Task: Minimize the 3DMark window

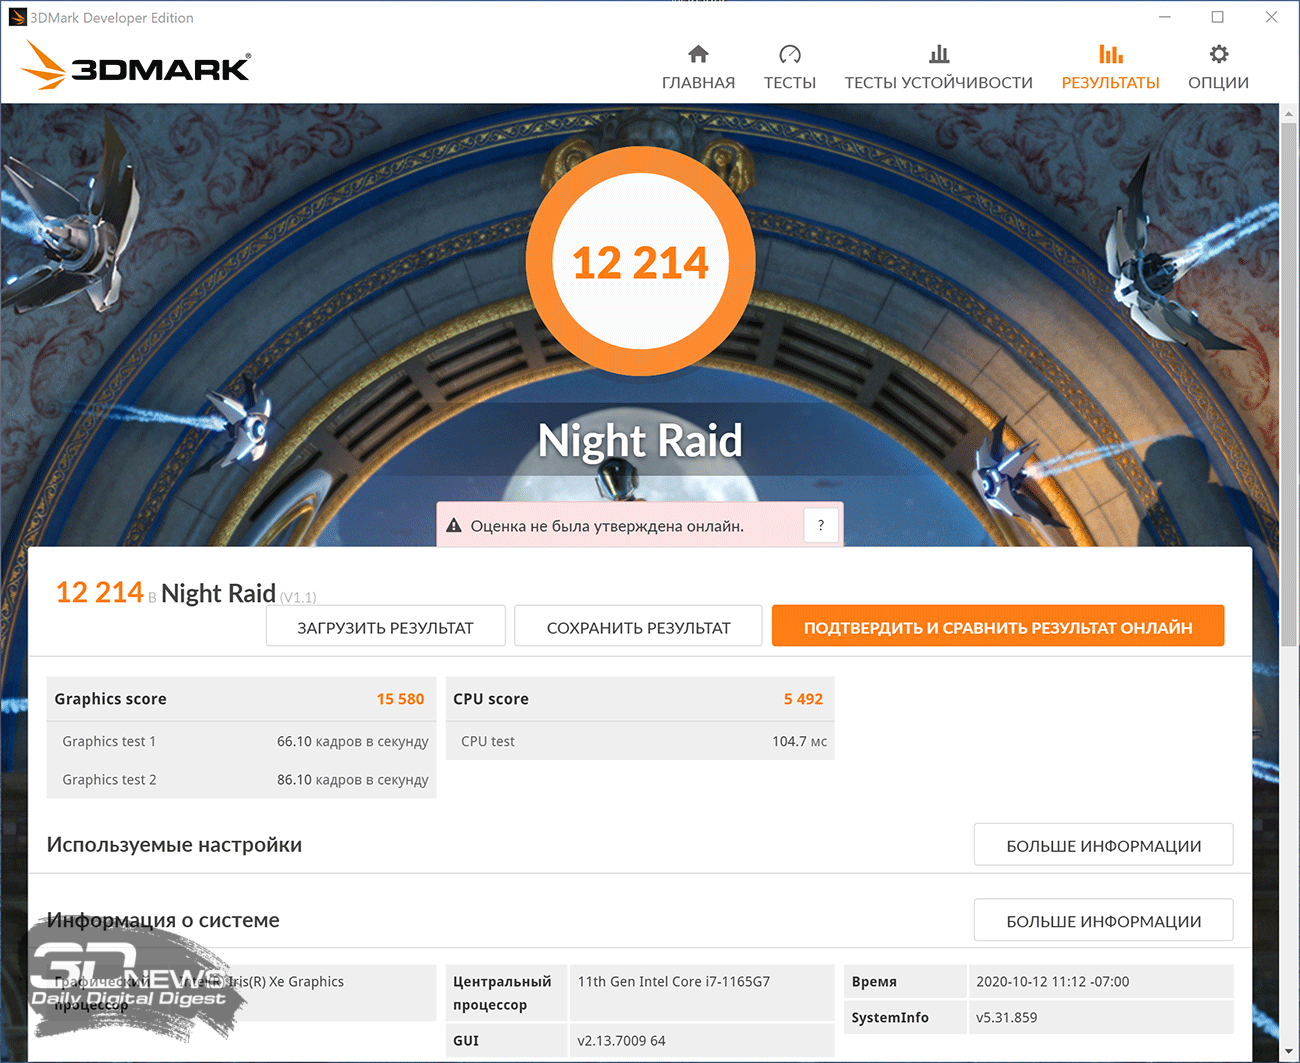Action: pos(1164,17)
